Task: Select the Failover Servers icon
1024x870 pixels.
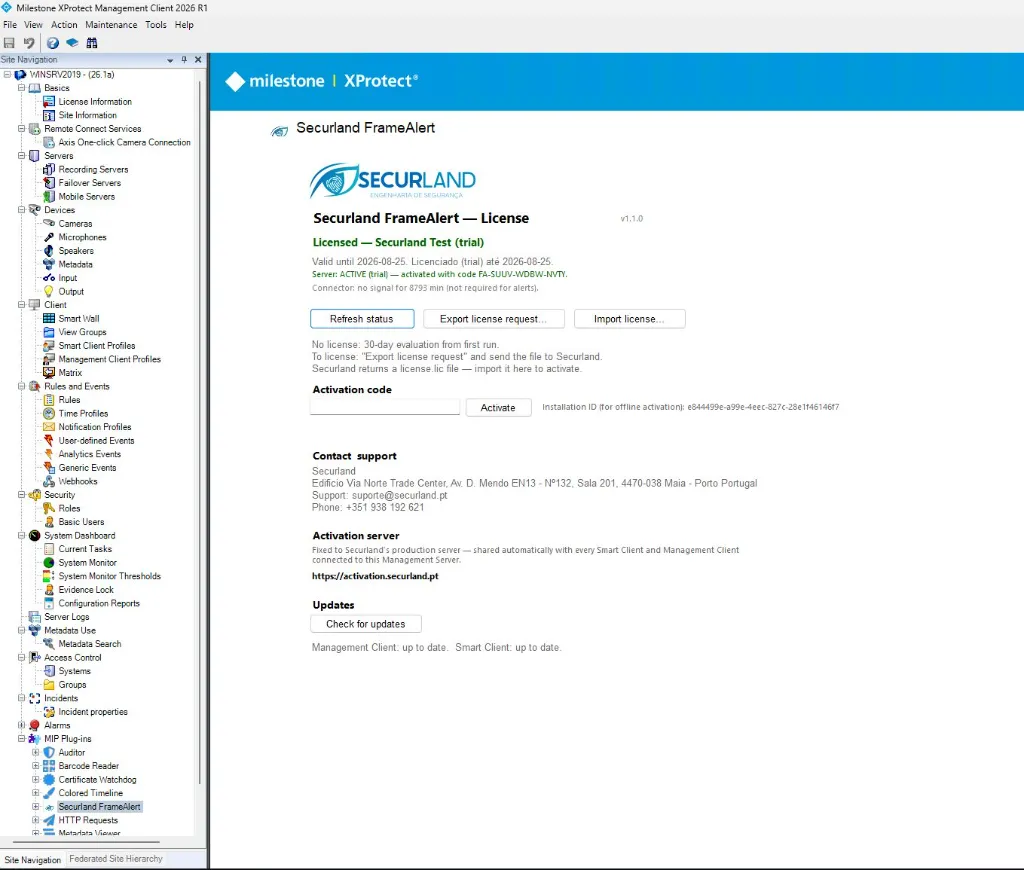Action: [49, 183]
